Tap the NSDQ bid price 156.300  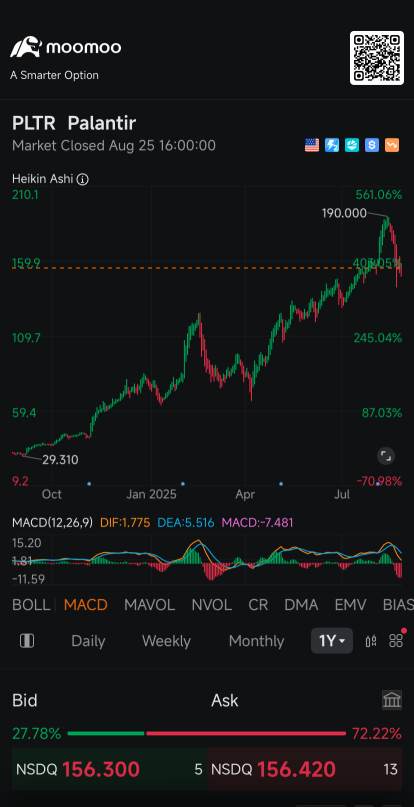[101, 770]
